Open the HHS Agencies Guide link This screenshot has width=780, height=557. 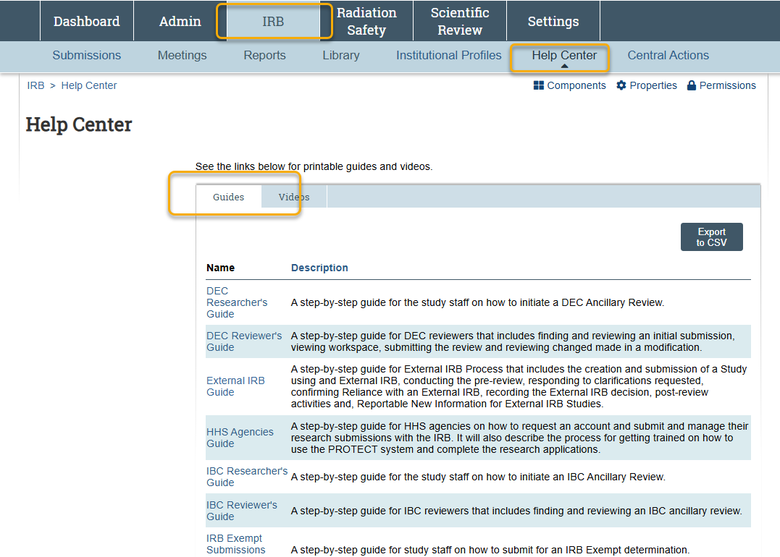(x=240, y=438)
